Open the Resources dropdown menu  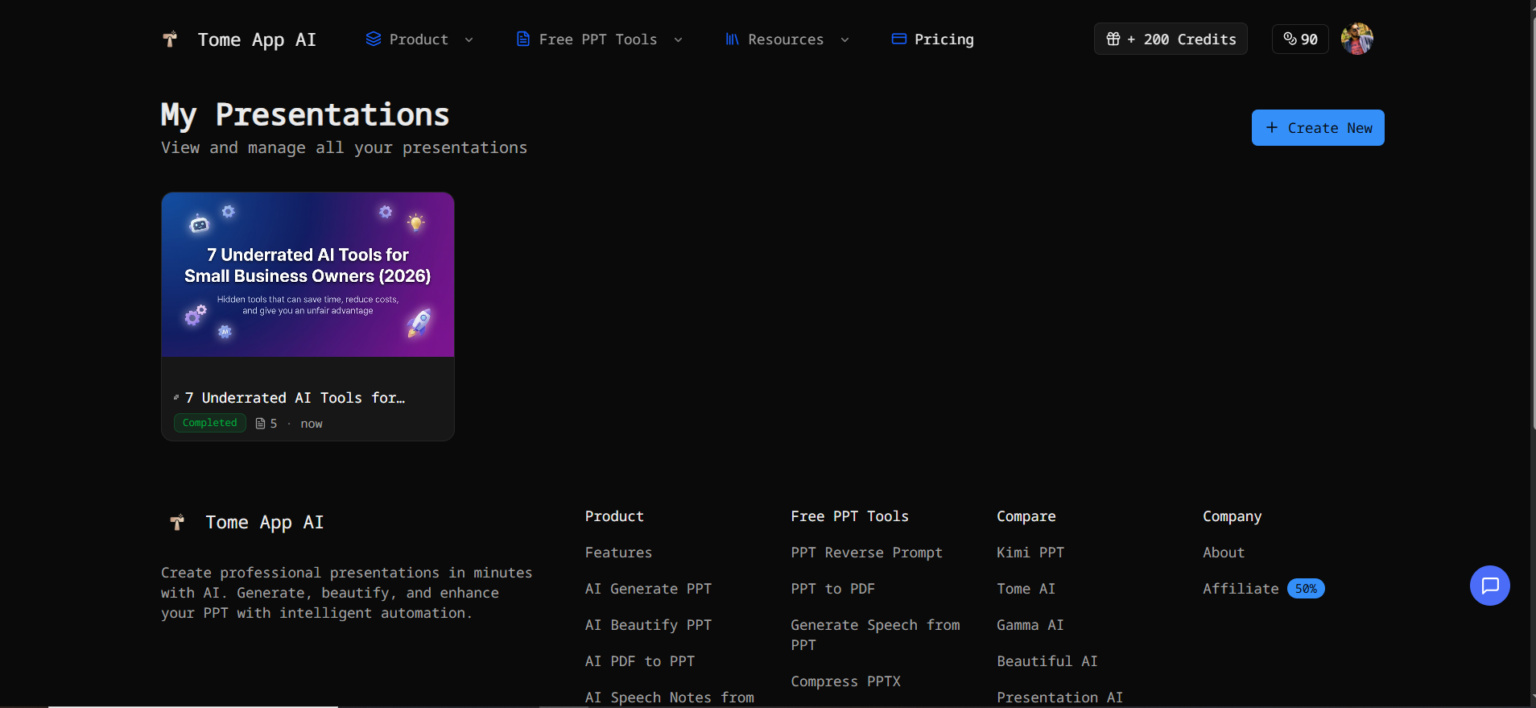[786, 39]
